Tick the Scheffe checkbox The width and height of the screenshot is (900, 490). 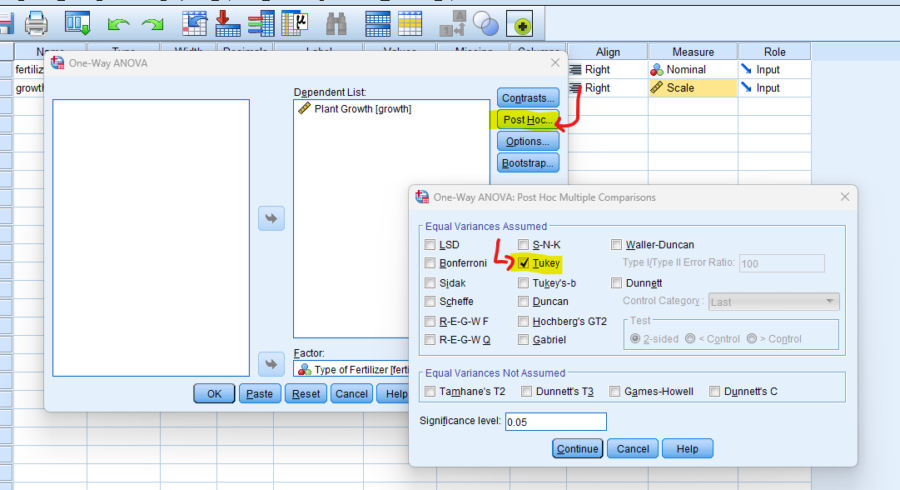click(430, 302)
